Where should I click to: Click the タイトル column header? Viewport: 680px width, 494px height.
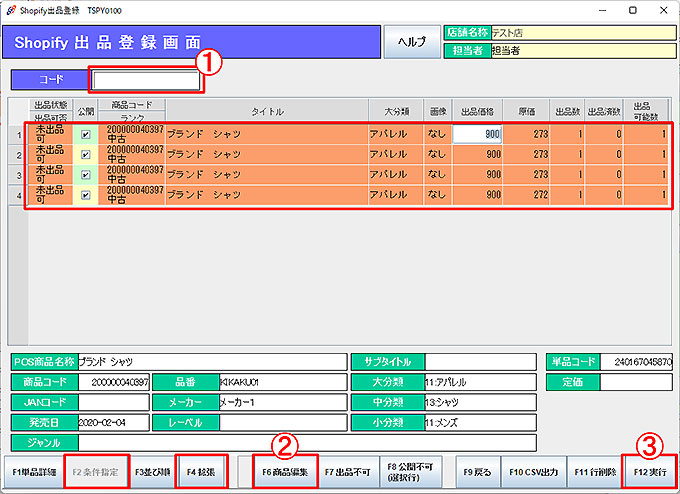pyautogui.click(x=267, y=111)
